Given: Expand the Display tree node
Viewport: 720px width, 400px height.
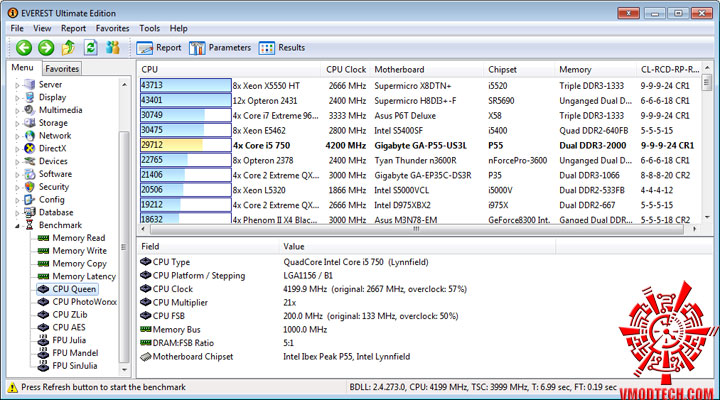Looking at the screenshot, I should pos(17,98).
